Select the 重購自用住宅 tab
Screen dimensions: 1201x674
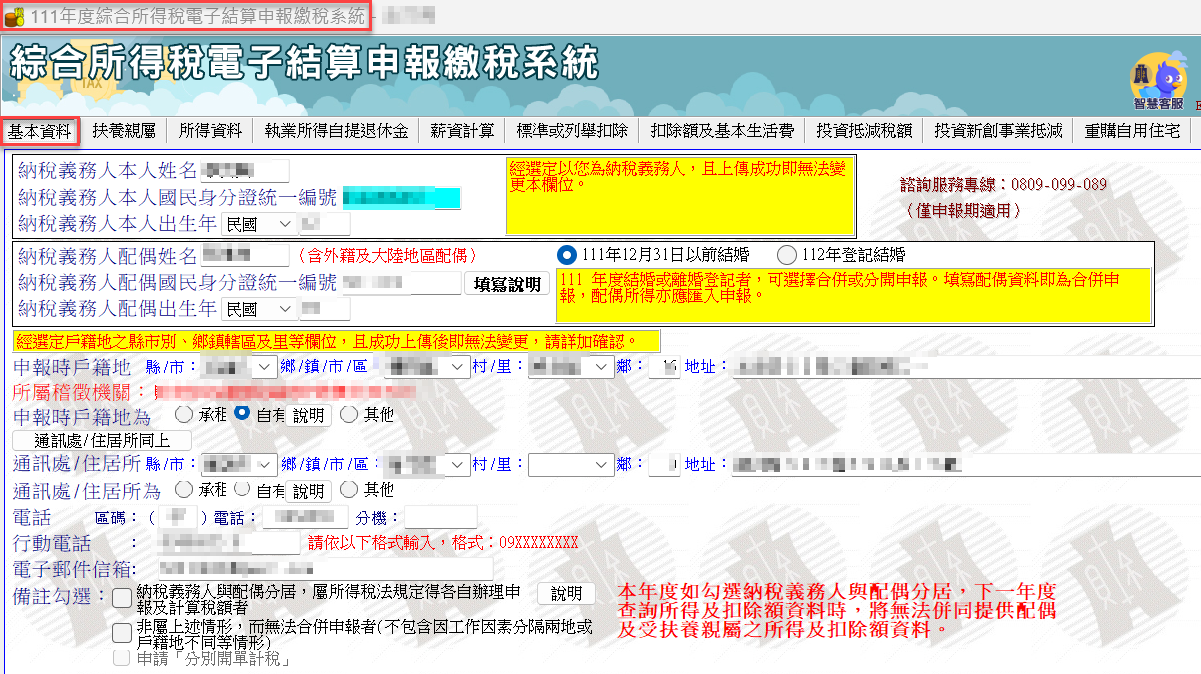(x=1132, y=131)
